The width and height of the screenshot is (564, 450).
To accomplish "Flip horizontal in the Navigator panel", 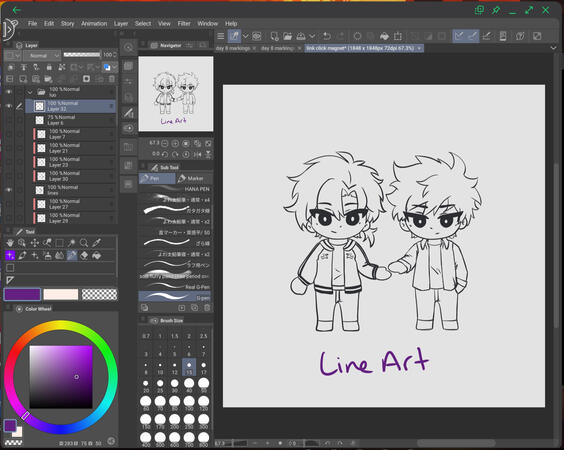I will tap(197, 154).
